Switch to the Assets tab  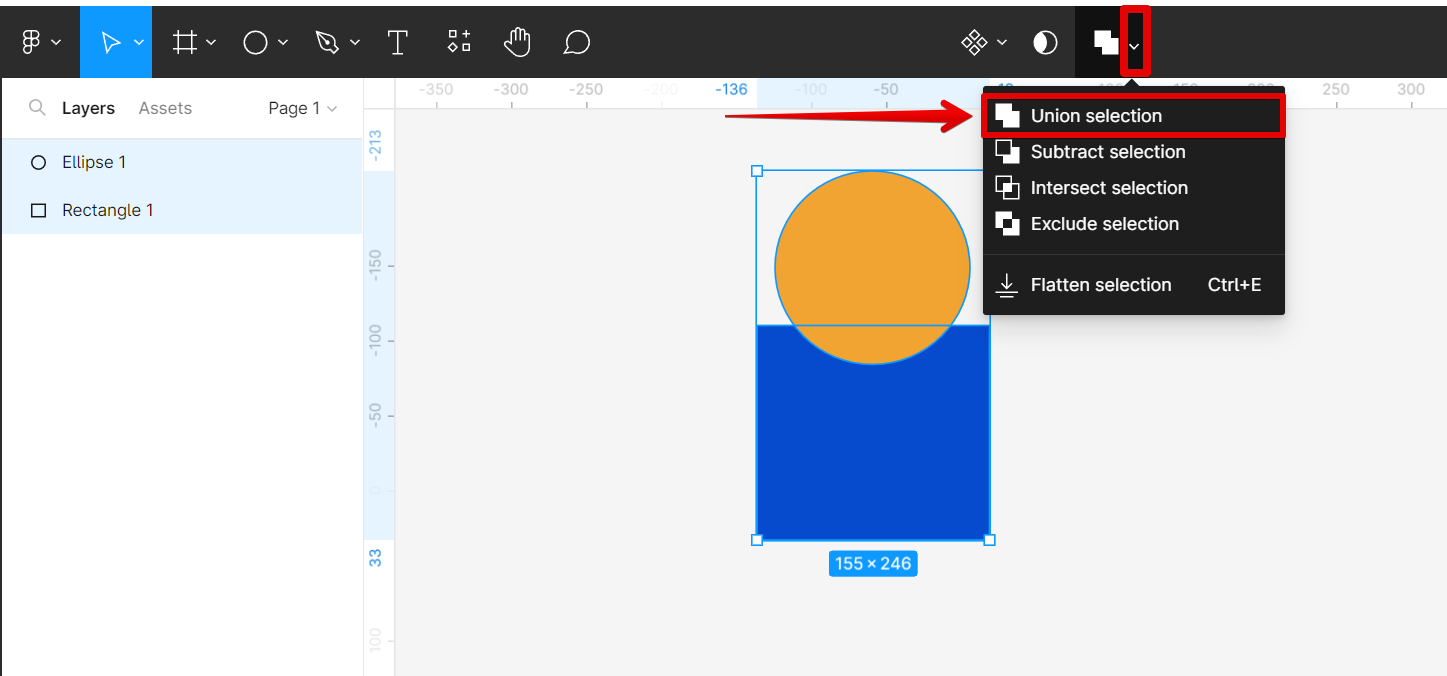pyautogui.click(x=165, y=108)
